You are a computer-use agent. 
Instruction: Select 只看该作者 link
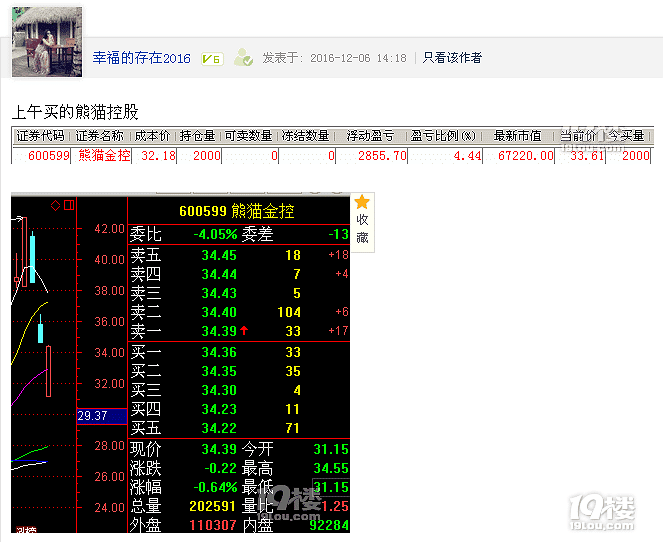coord(452,57)
